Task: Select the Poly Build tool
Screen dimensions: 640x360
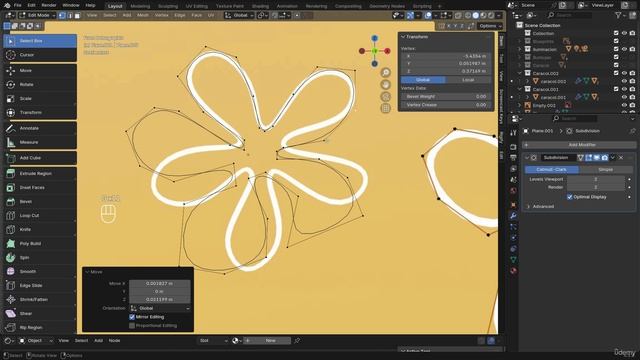Action: pos(40,244)
